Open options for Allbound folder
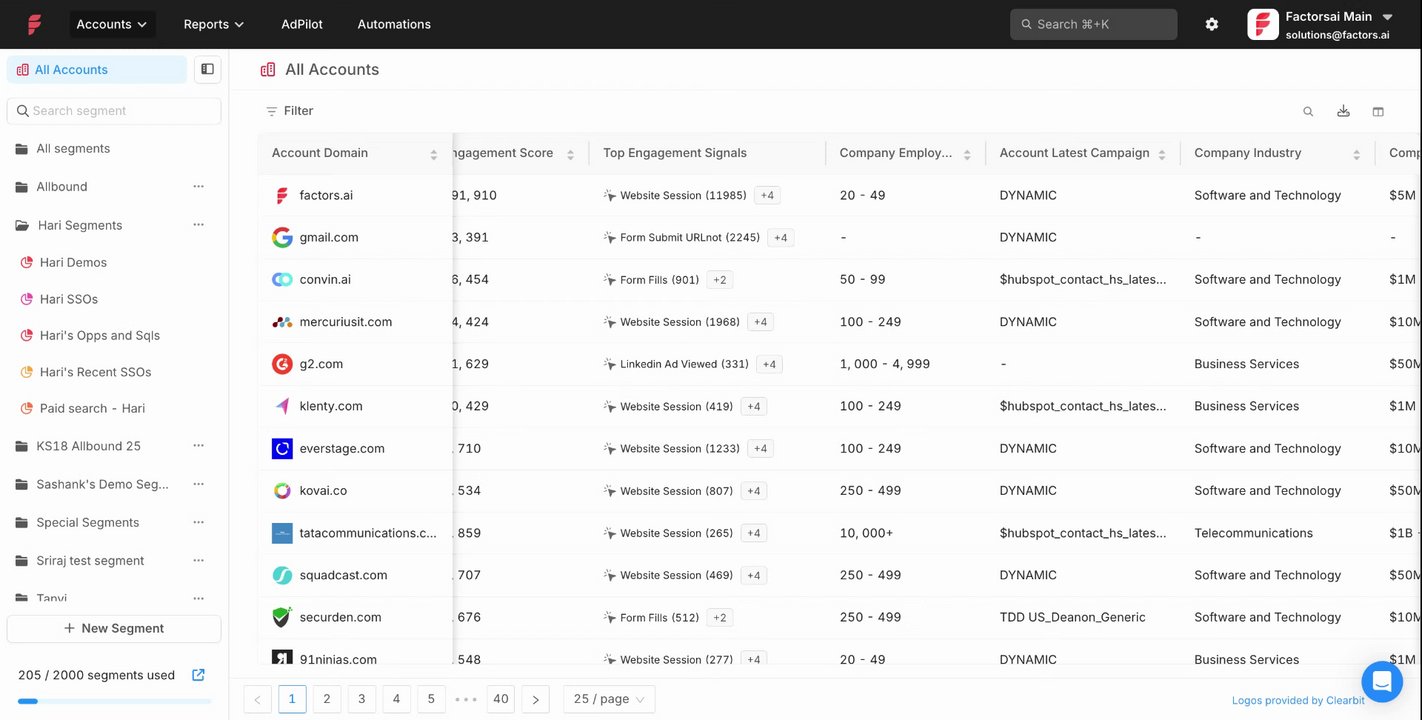Screen dimensions: 1422x720 198,187
